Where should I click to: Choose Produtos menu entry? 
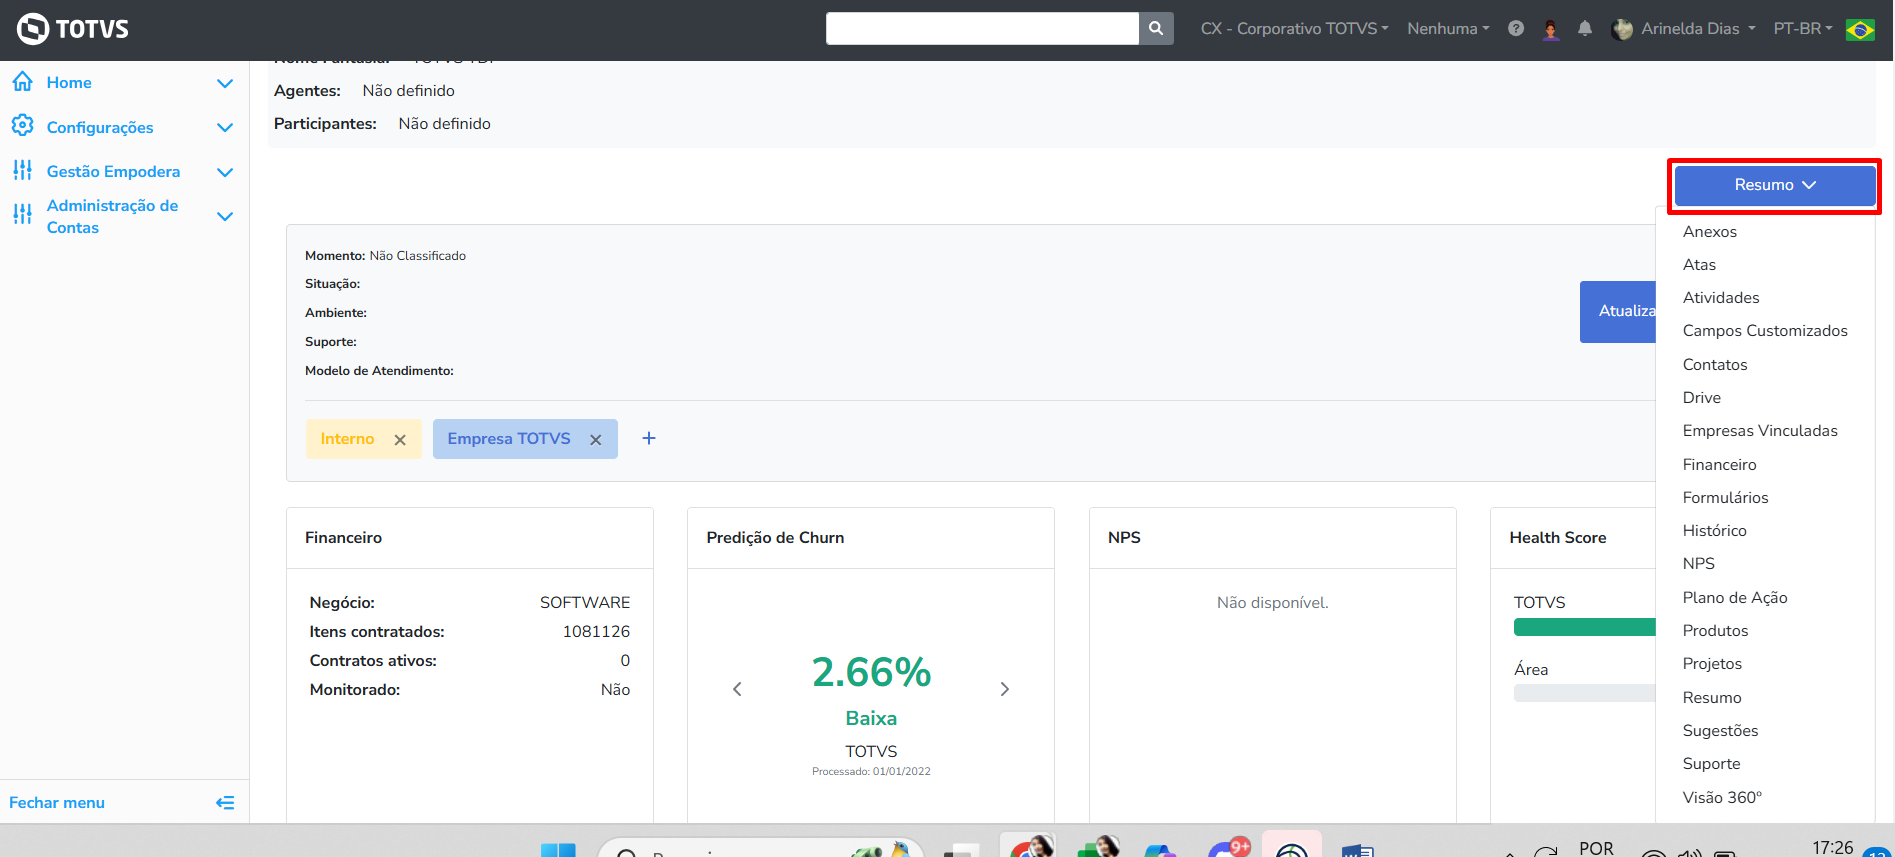point(1715,631)
